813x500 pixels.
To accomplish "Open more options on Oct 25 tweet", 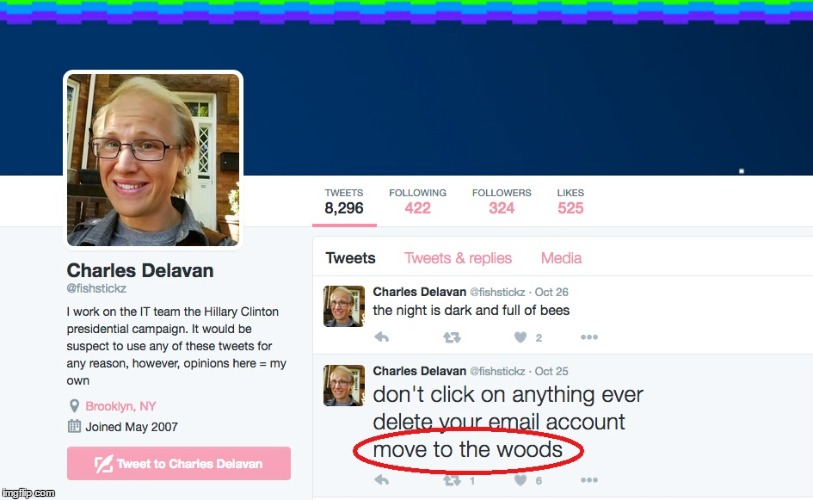I will (589, 480).
